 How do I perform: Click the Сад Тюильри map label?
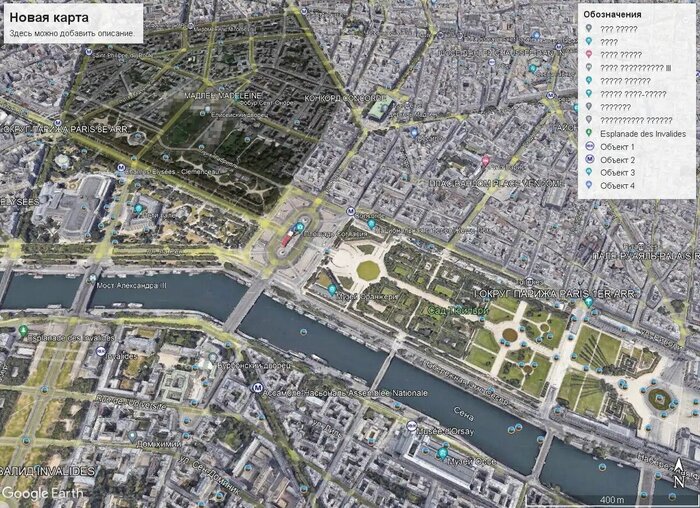458,311
